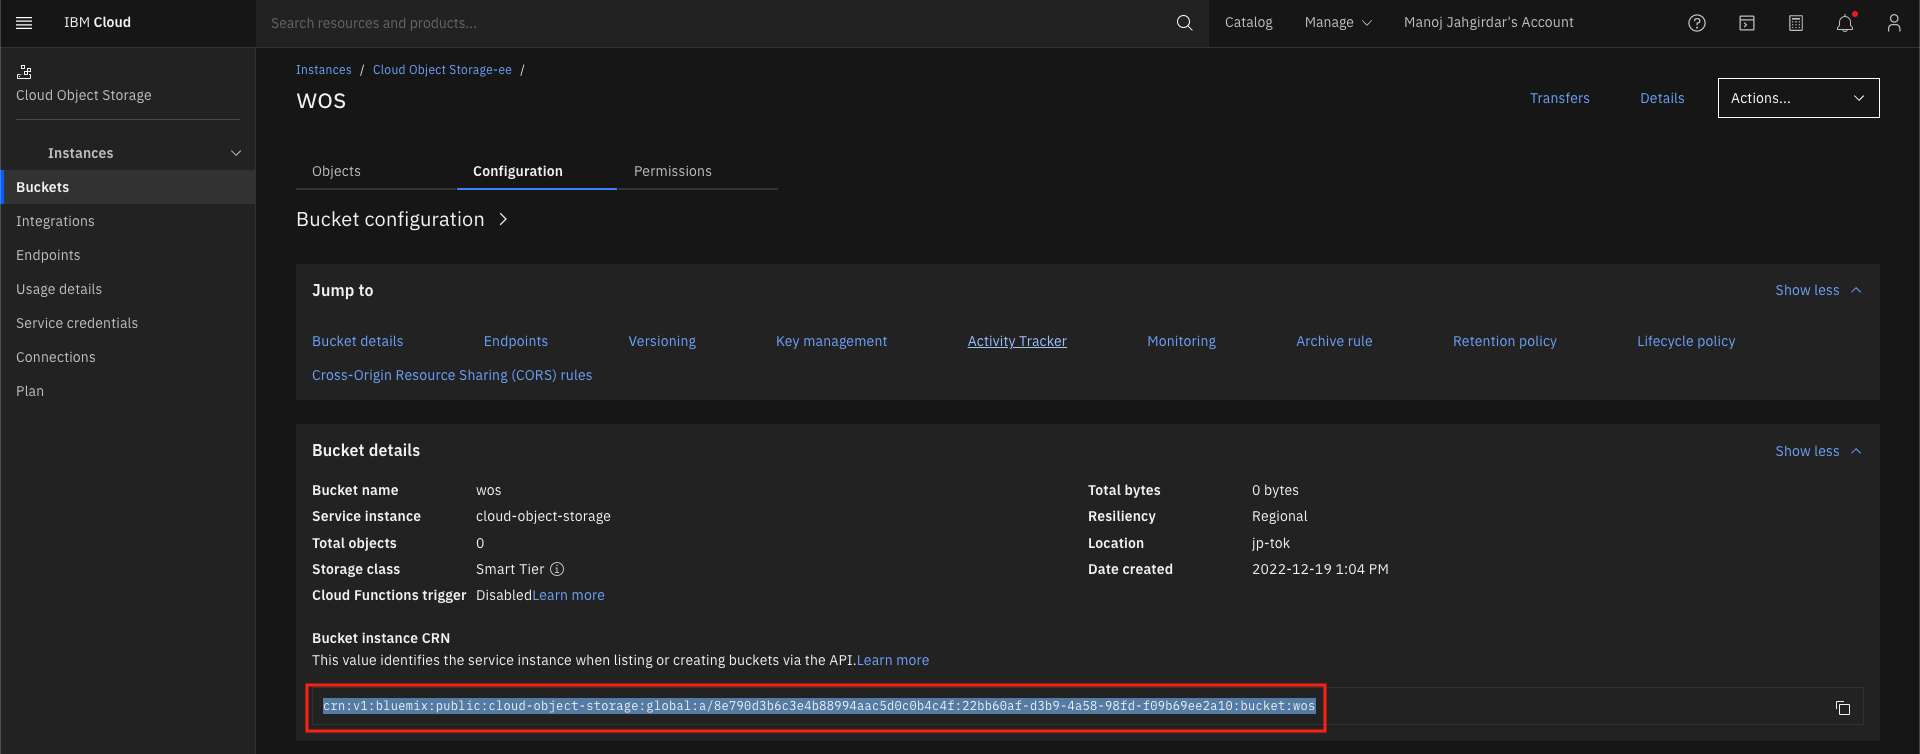Viewport: 1920px width, 754px height.
Task: Click Manoj Jahgirdar's Account switcher
Action: (1488, 23)
